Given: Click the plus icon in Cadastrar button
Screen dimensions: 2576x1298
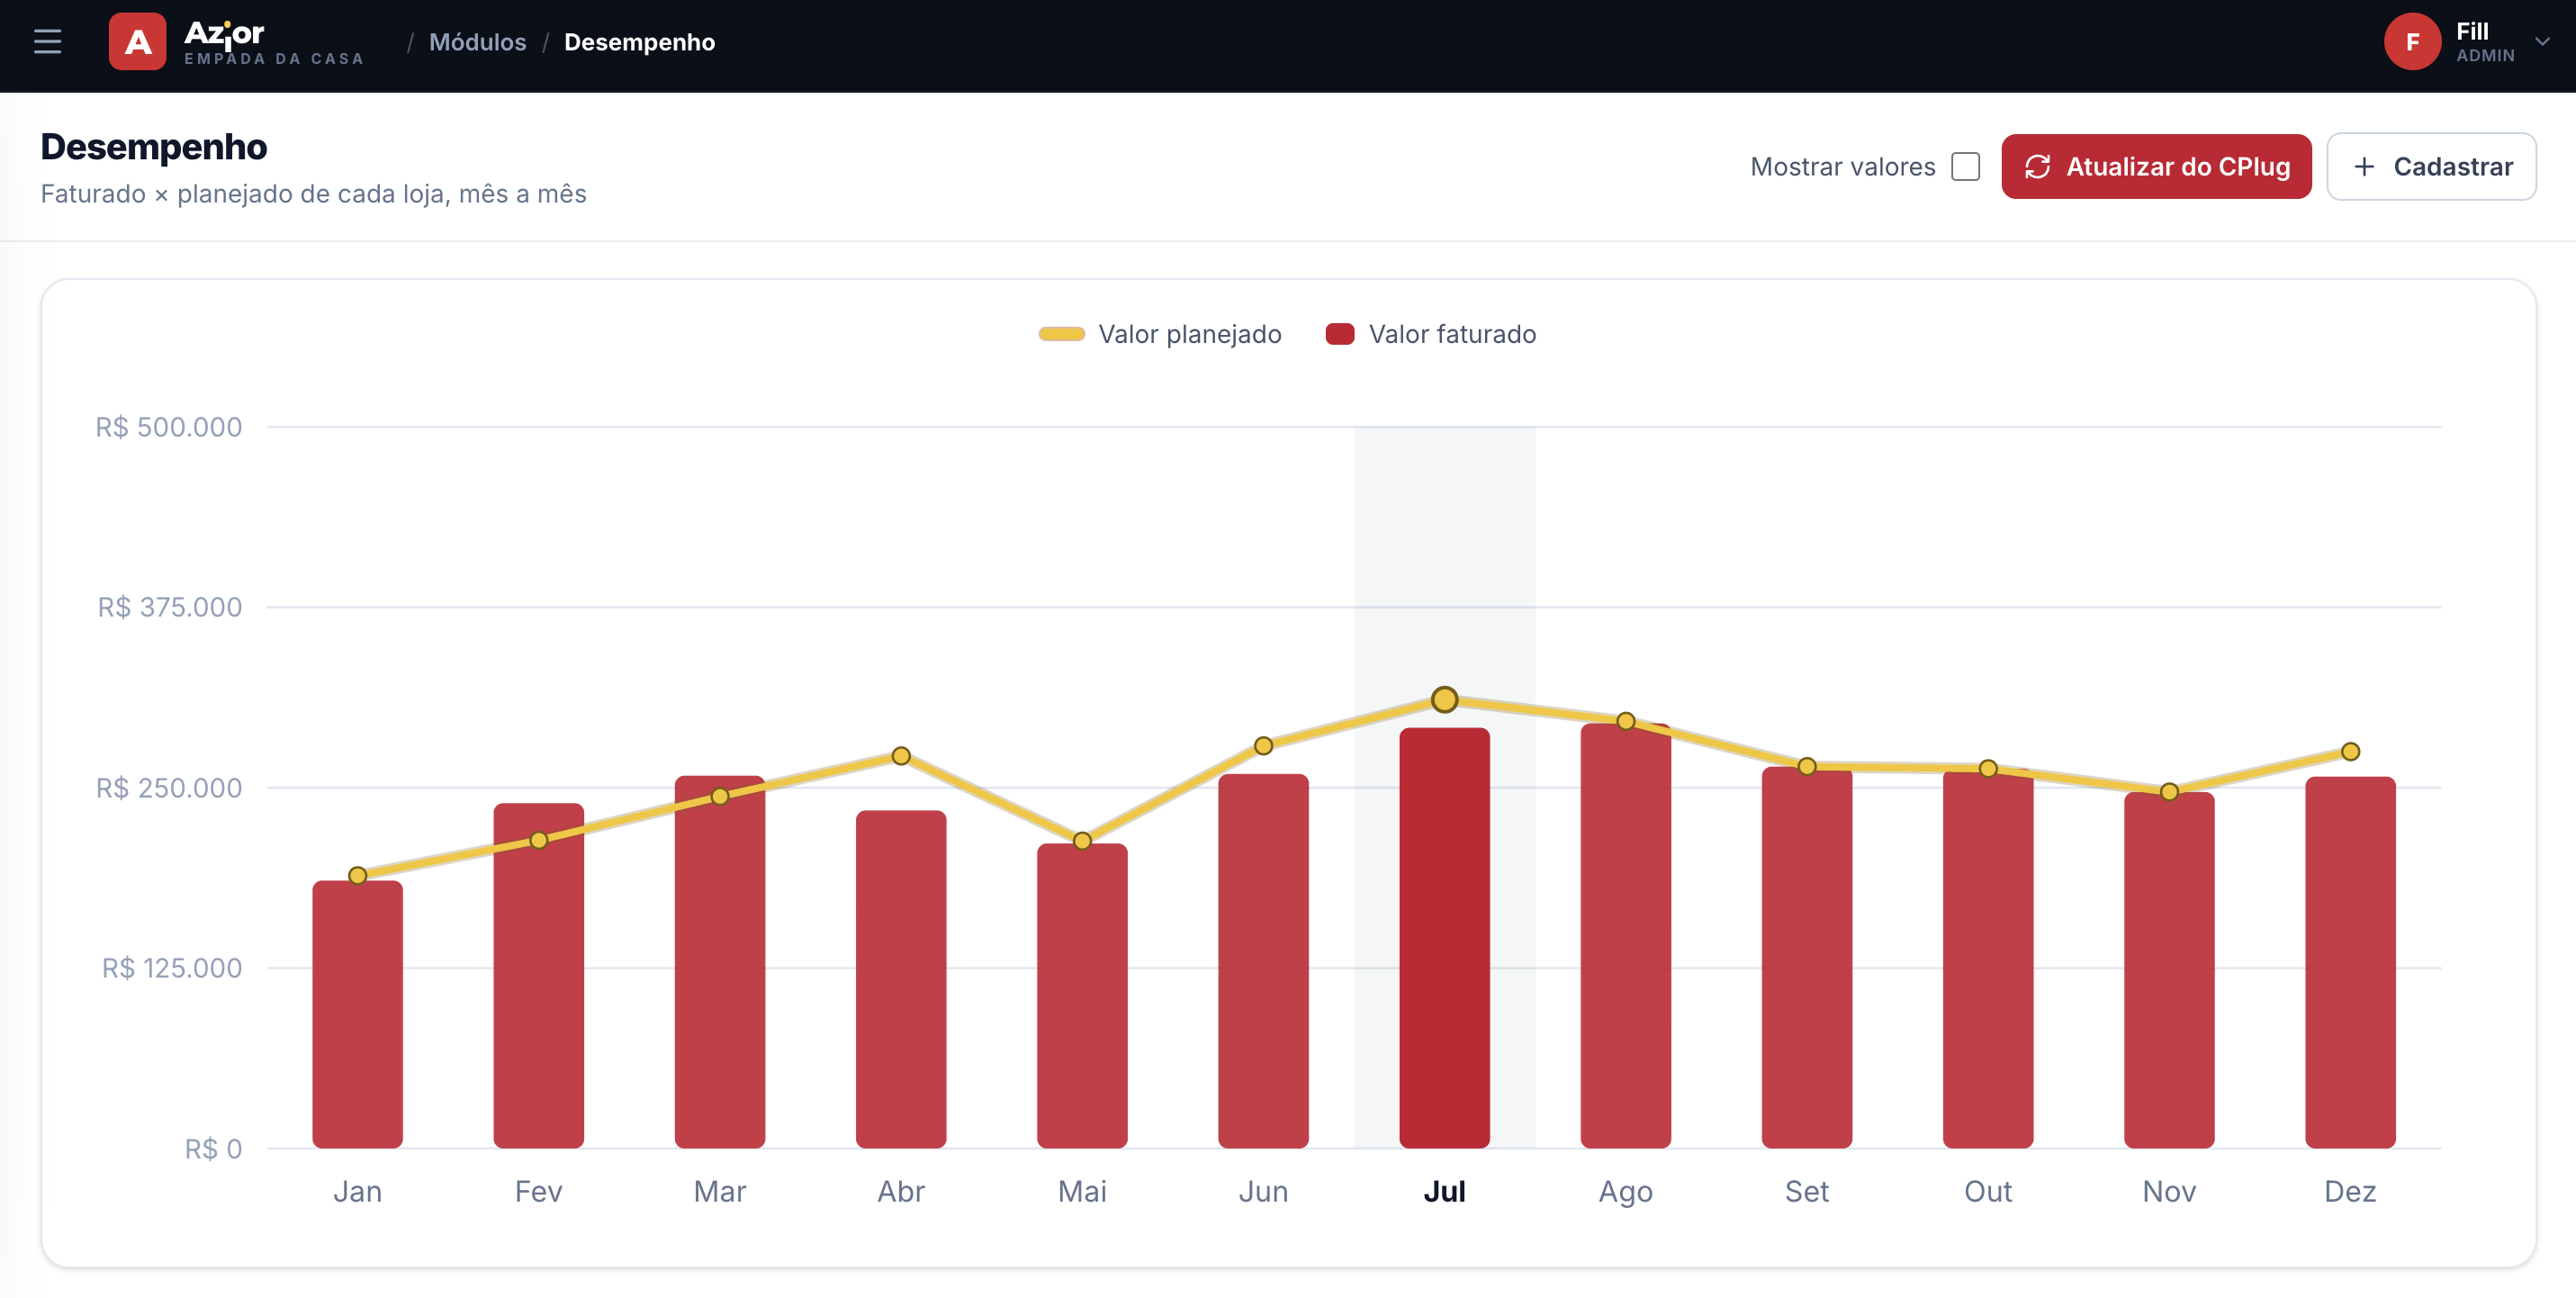Looking at the screenshot, I should (2364, 167).
